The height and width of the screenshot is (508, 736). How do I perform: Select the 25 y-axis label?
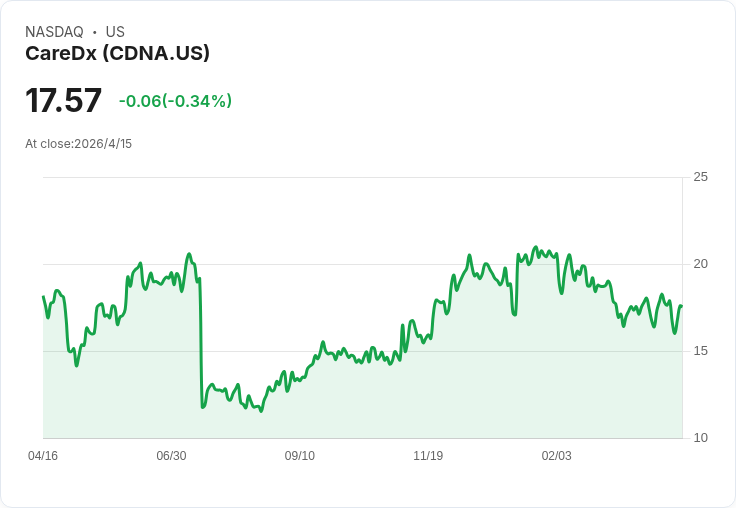(x=700, y=177)
